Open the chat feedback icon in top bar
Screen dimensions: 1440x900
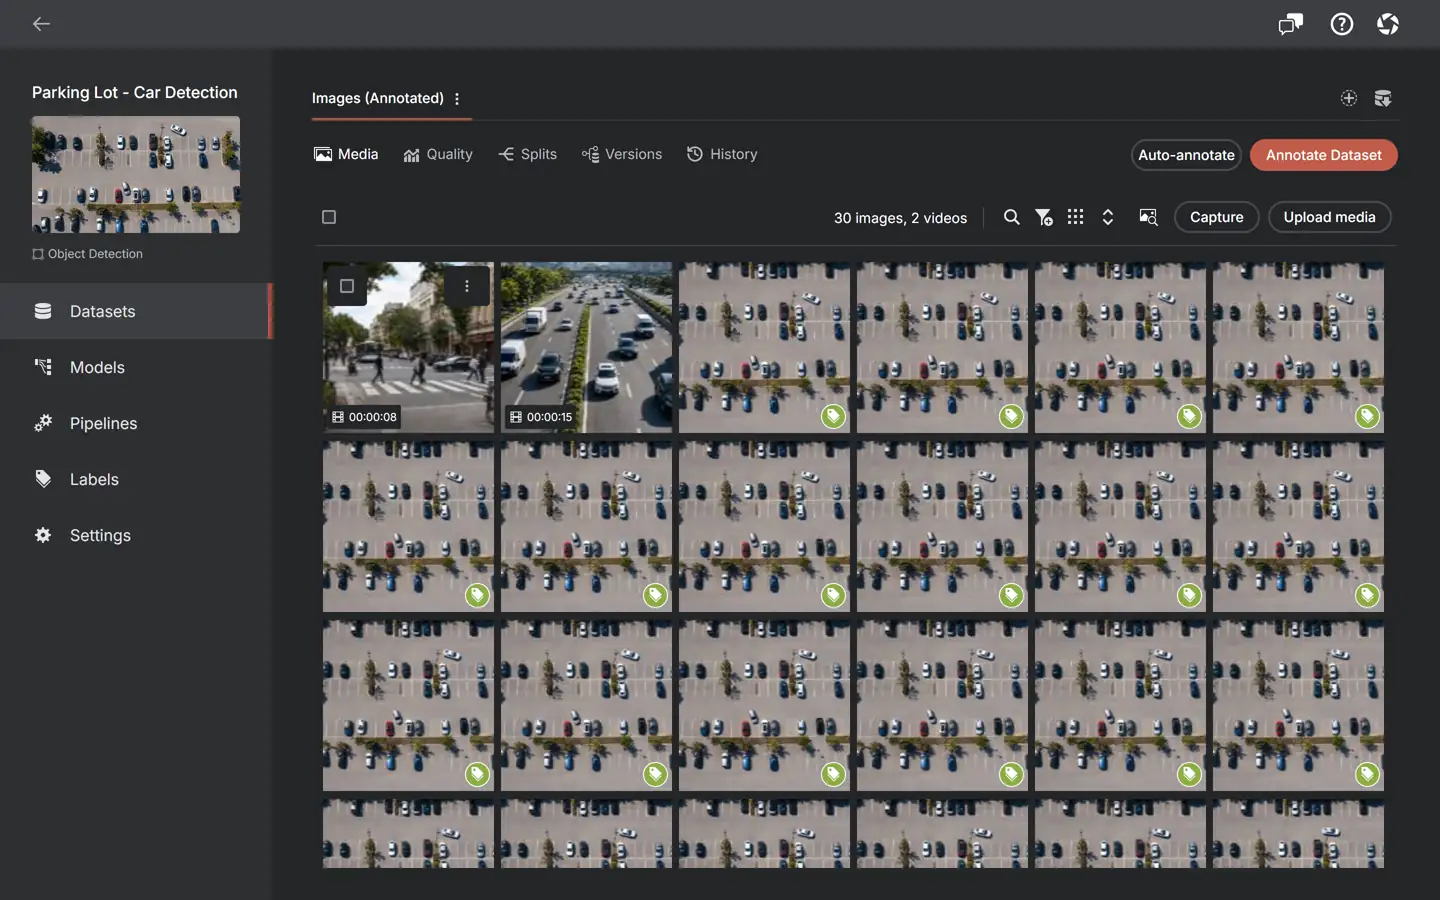(1291, 24)
